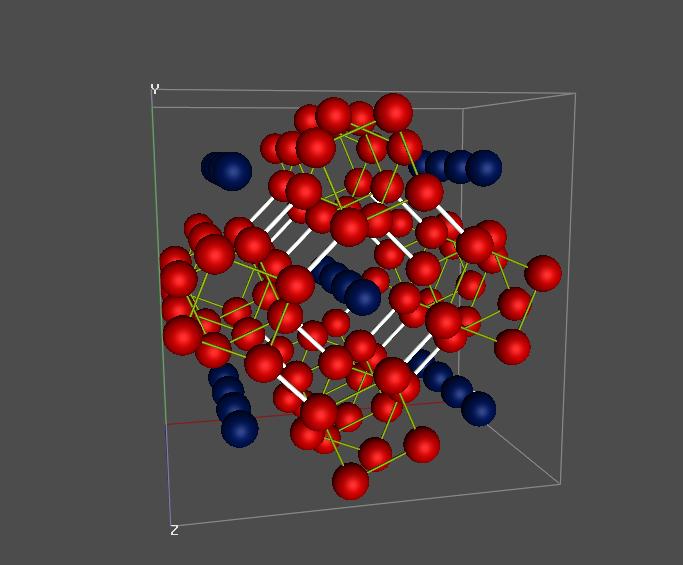Pick the front blue atom in center column
The height and width of the screenshot is (565, 683).
point(363,298)
